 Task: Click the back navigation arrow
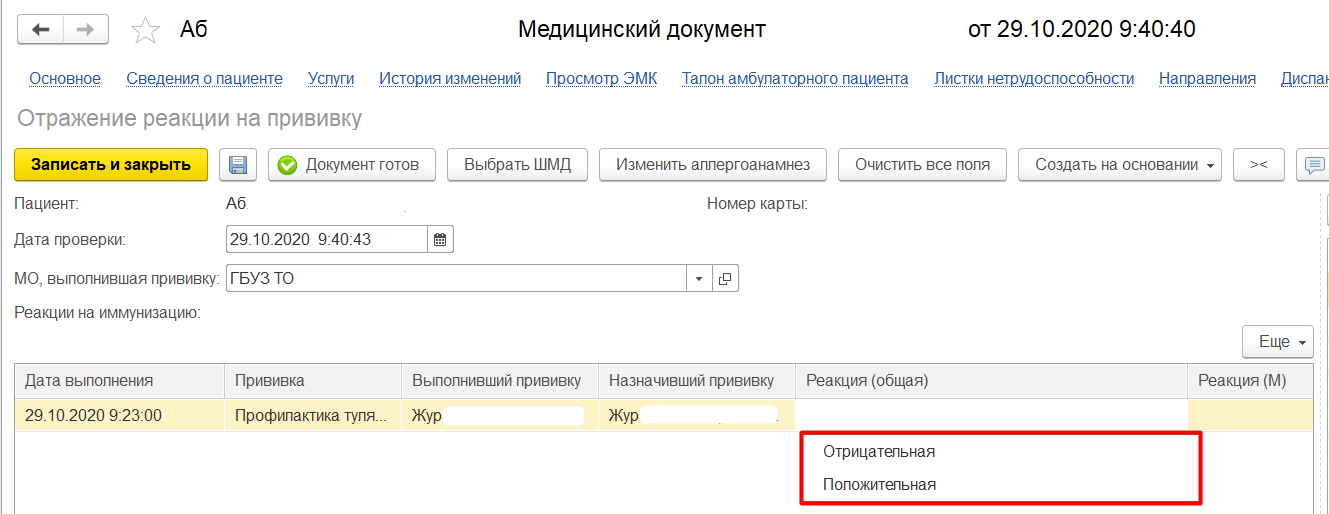tap(41, 30)
